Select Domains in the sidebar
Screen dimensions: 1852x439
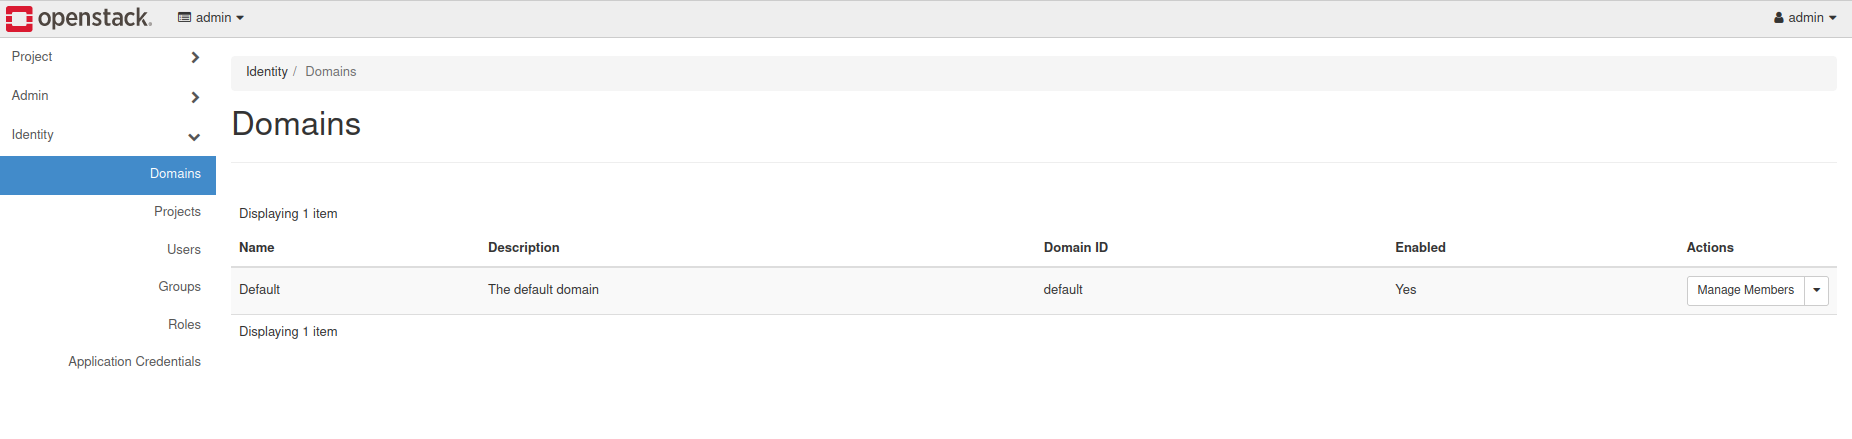pos(175,174)
